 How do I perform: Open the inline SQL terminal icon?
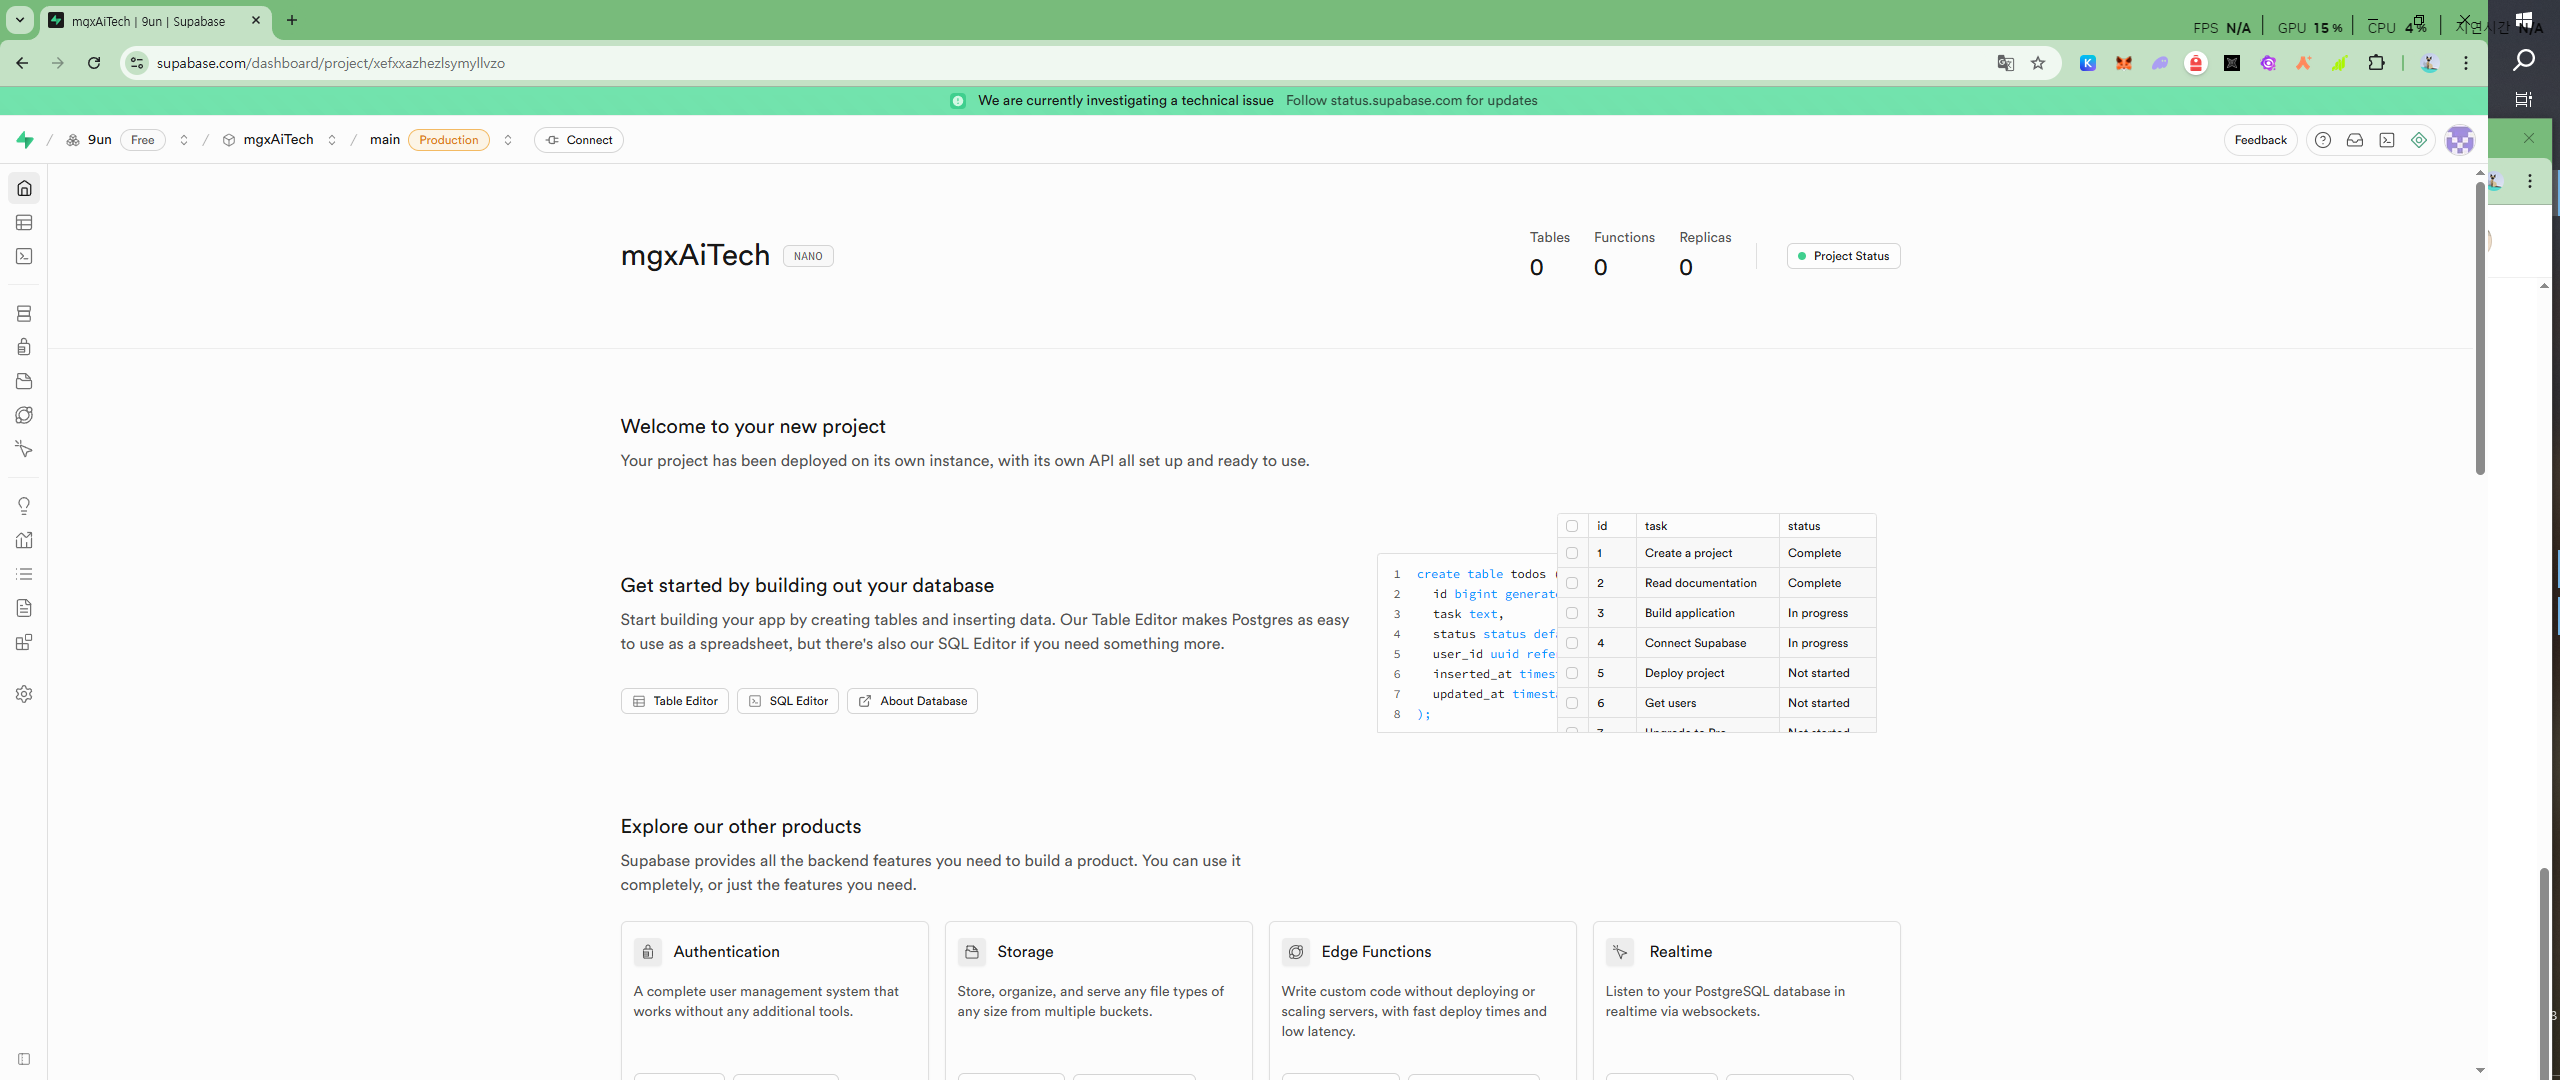pos(2387,140)
